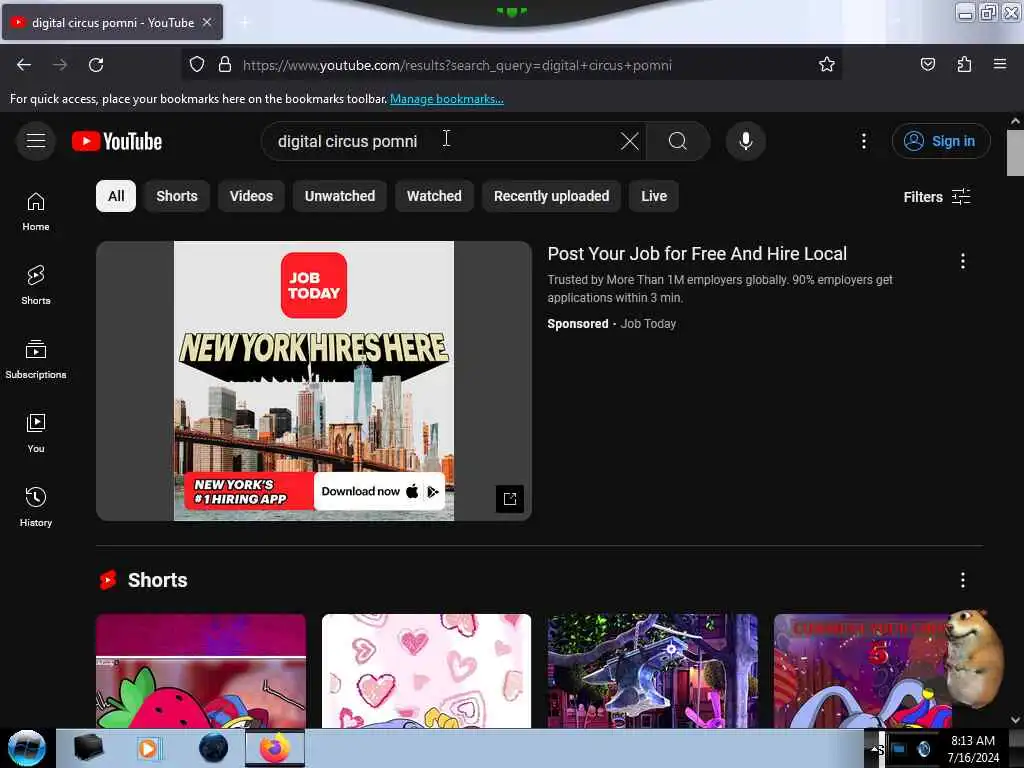Open the anvil scene short thumbnail
The image size is (1024, 768).
652,671
